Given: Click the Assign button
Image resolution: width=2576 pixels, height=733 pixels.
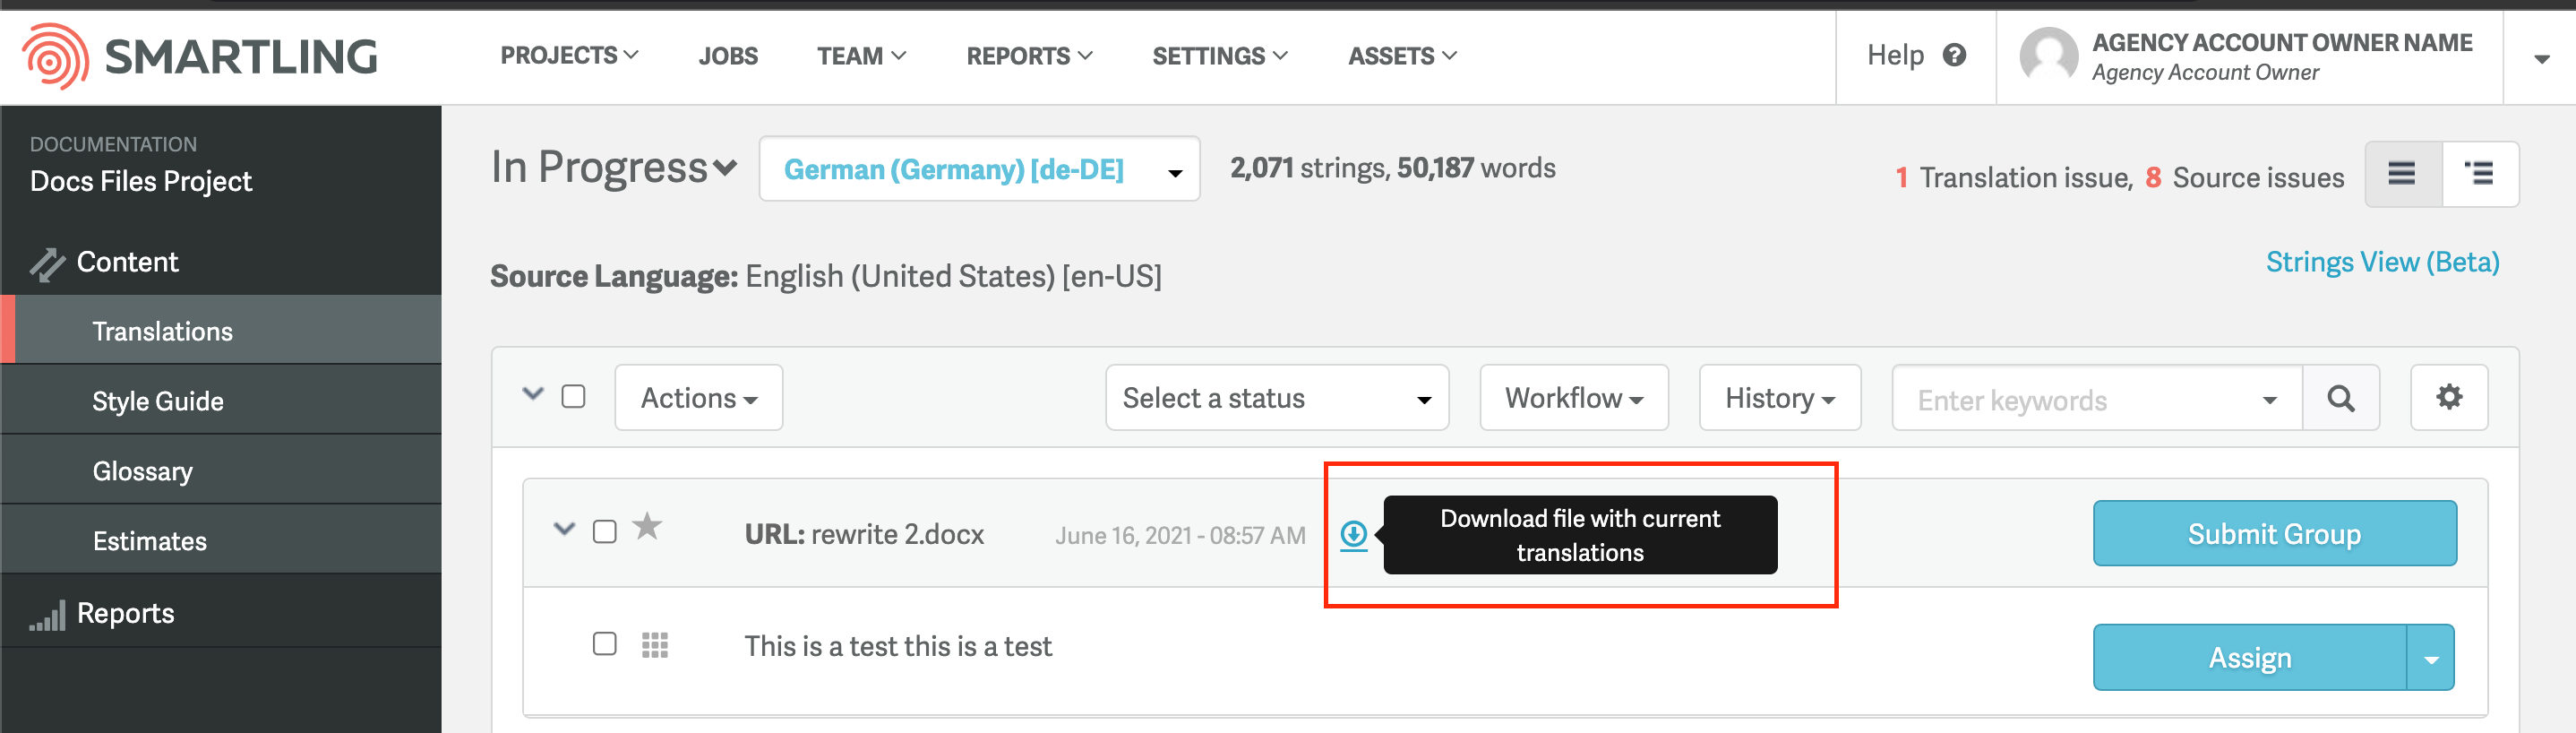Looking at the screenshot, I should pos(2250,658).
